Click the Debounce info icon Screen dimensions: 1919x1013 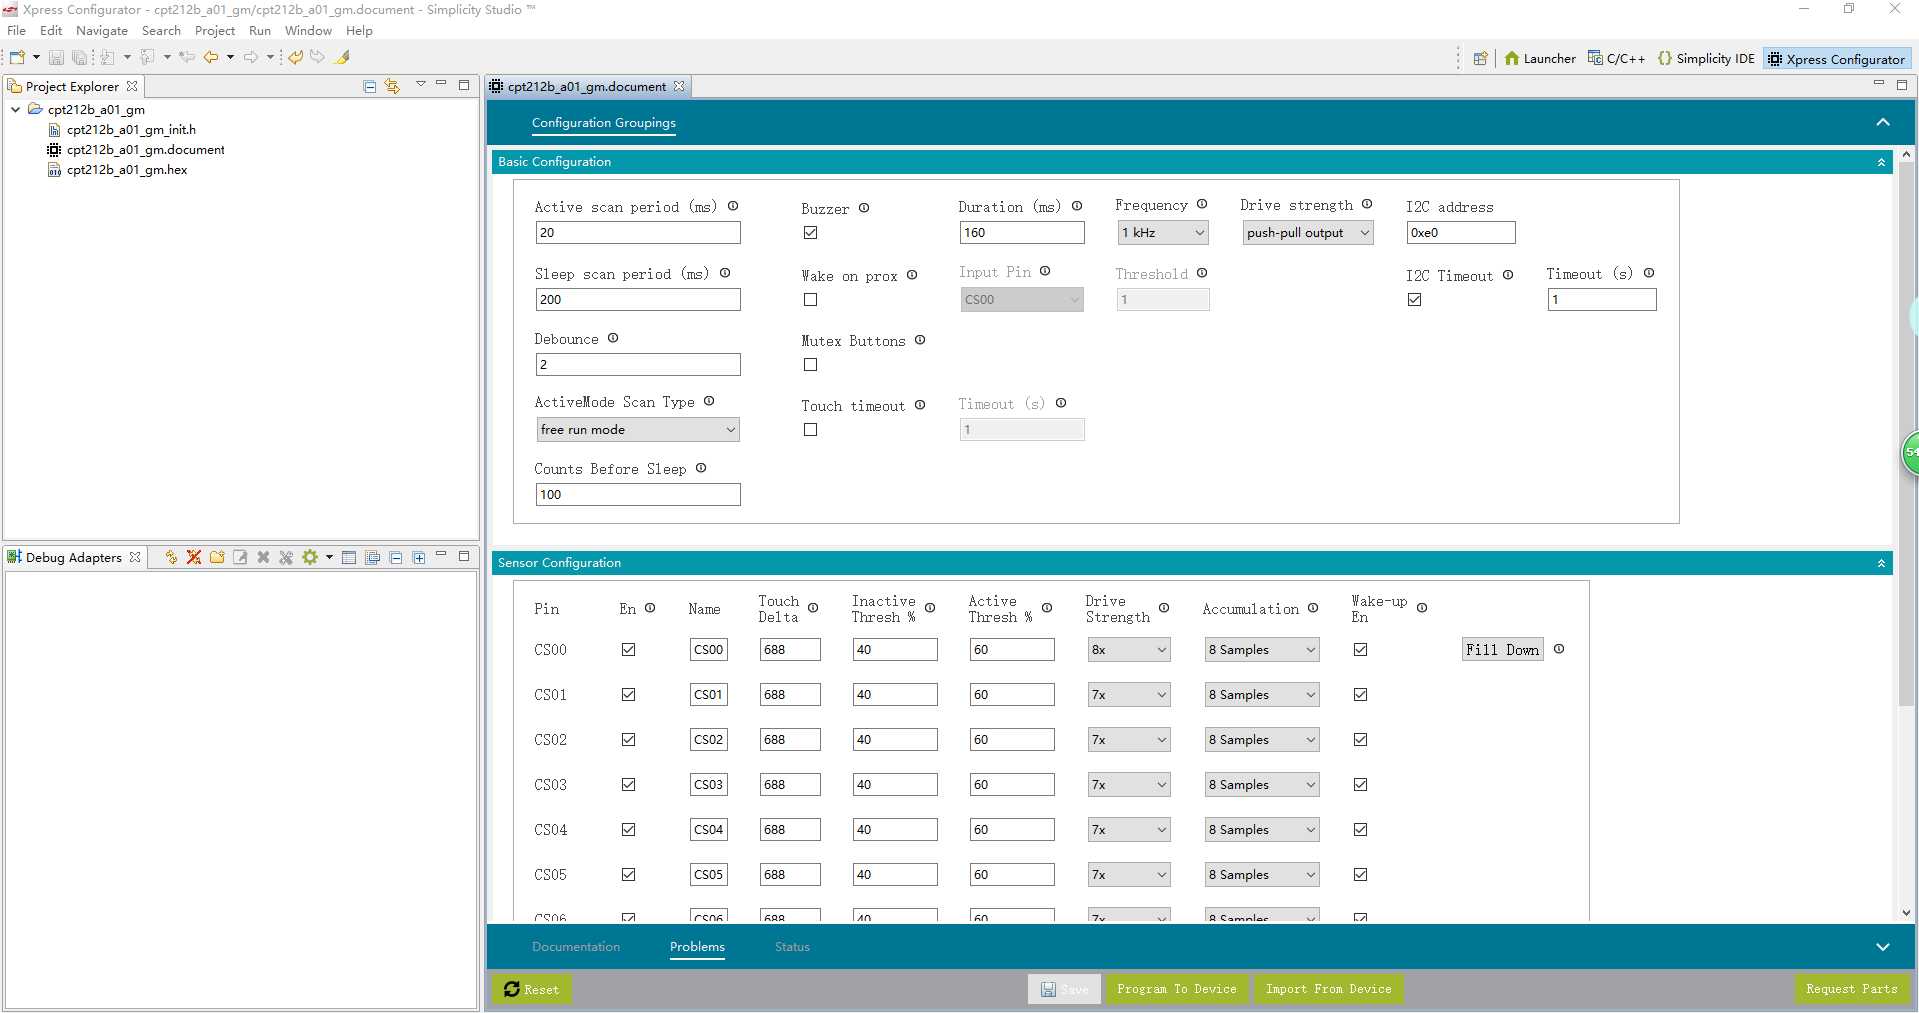click(x=613, y=338)
